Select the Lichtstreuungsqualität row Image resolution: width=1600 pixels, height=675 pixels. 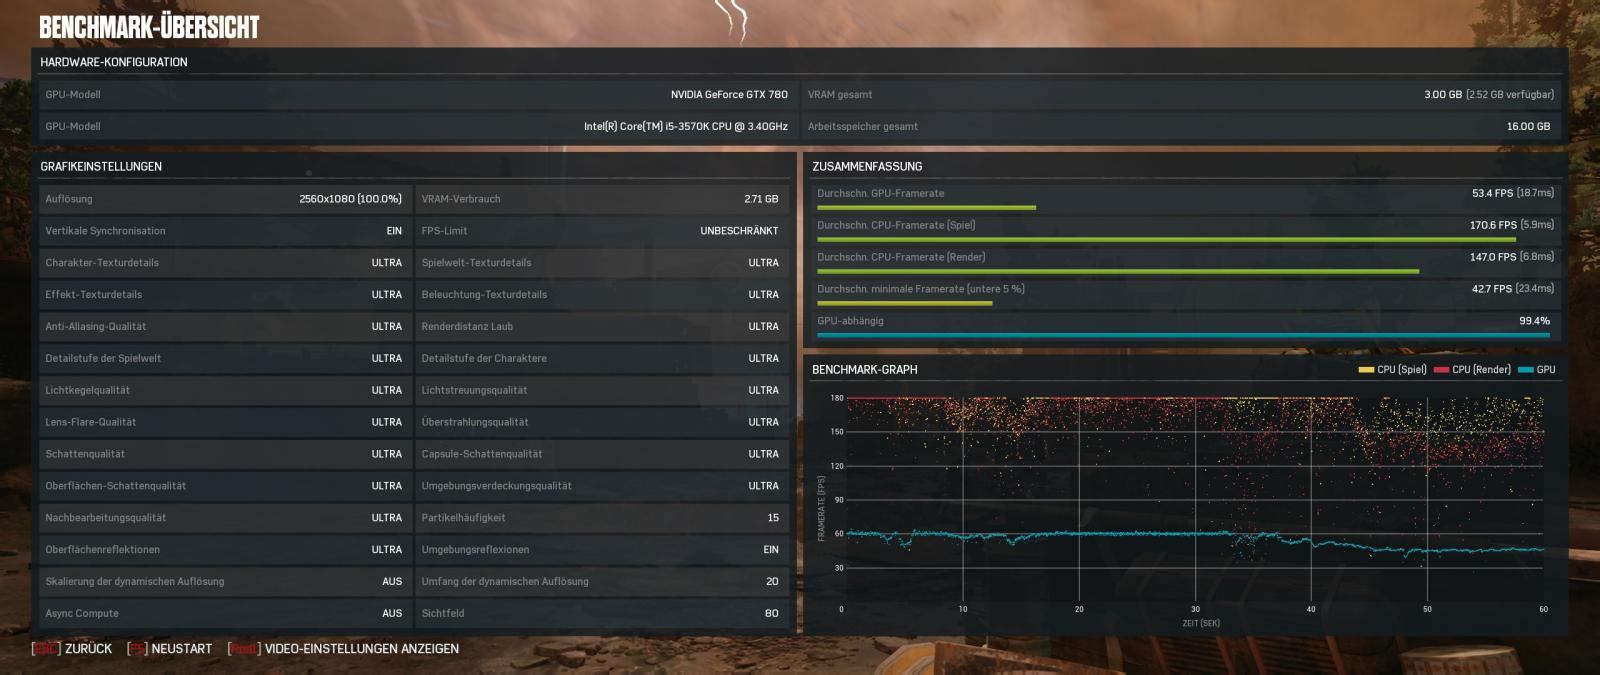[x=601, y=391]
